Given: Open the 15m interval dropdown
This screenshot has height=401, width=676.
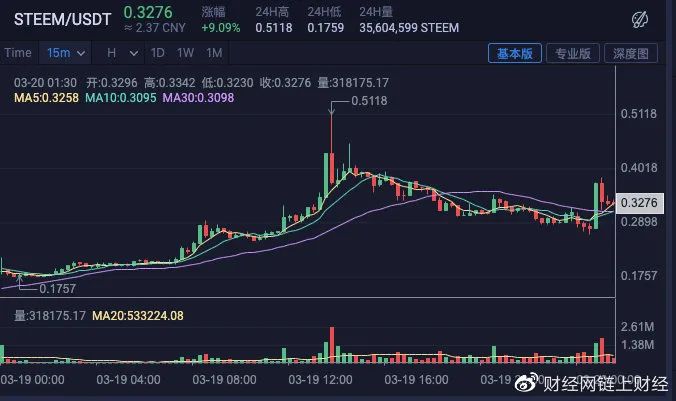Looking at the screenshot, I should (x=66, y=53).
